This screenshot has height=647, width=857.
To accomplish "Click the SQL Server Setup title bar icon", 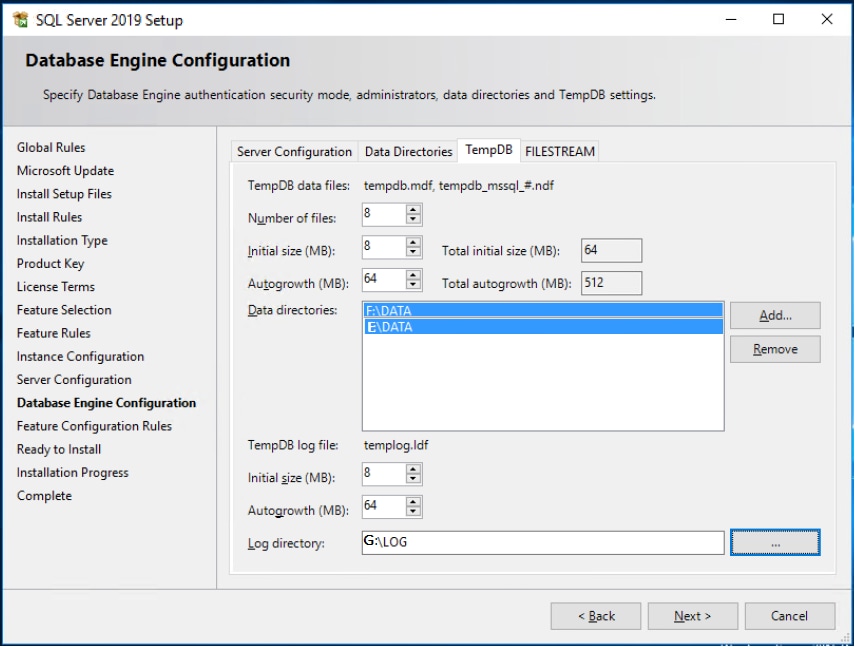I will 20,20.
